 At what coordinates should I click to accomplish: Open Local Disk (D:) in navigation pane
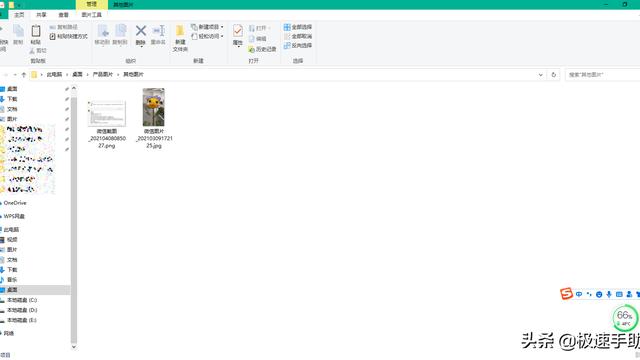coord(22,310)
